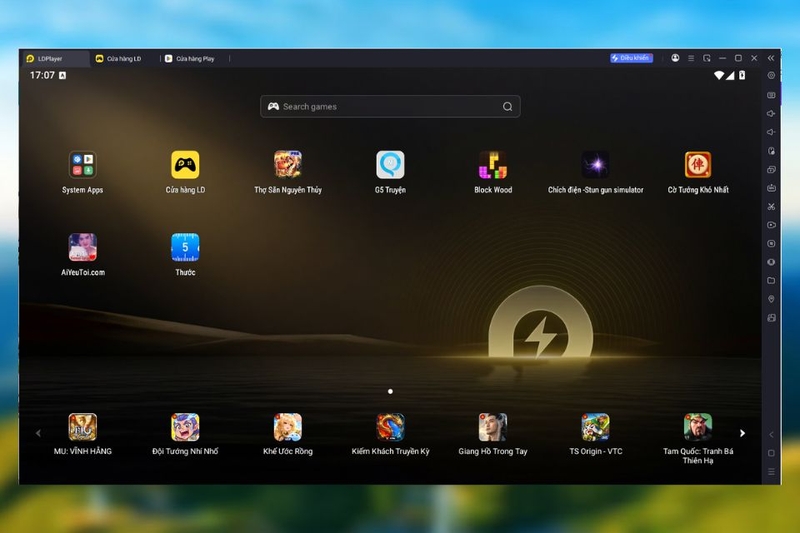Open emulator settings gear icon
This screenshot has height=533, width=800.
pos(771,75)
